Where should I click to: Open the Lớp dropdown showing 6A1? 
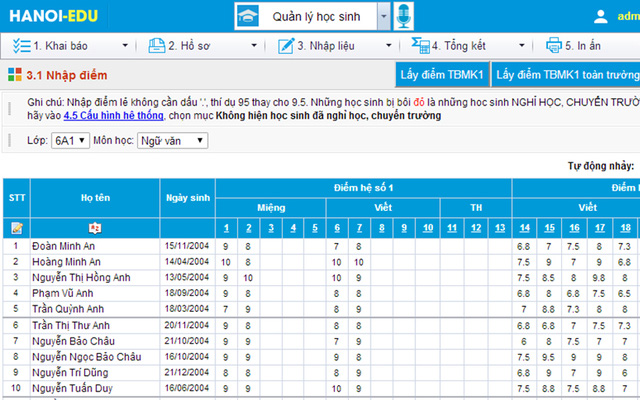pos(70,141)
